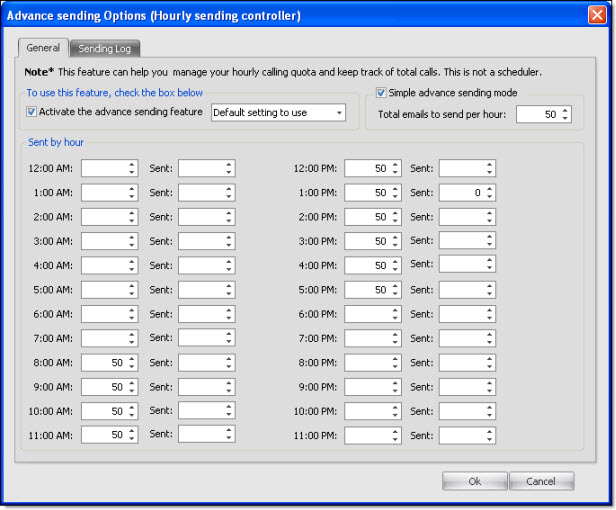Toggle Activate the advance sending feature checkbox
Screen dimensions: 616x510
click(x=31, y=112)
